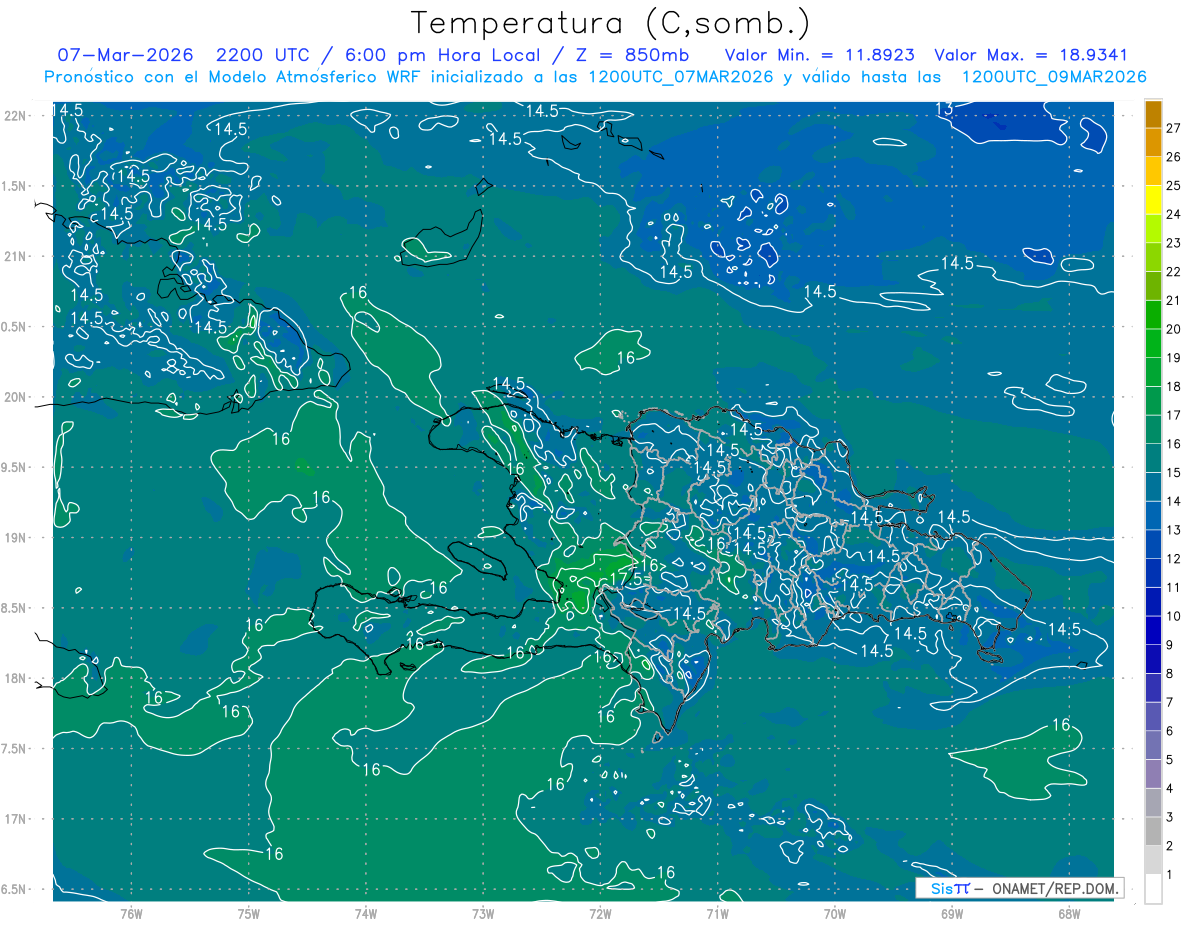This screenshot has height=927, width=1200.
Task: Click the legend value 5
Action: click(x=1170, y=760)
